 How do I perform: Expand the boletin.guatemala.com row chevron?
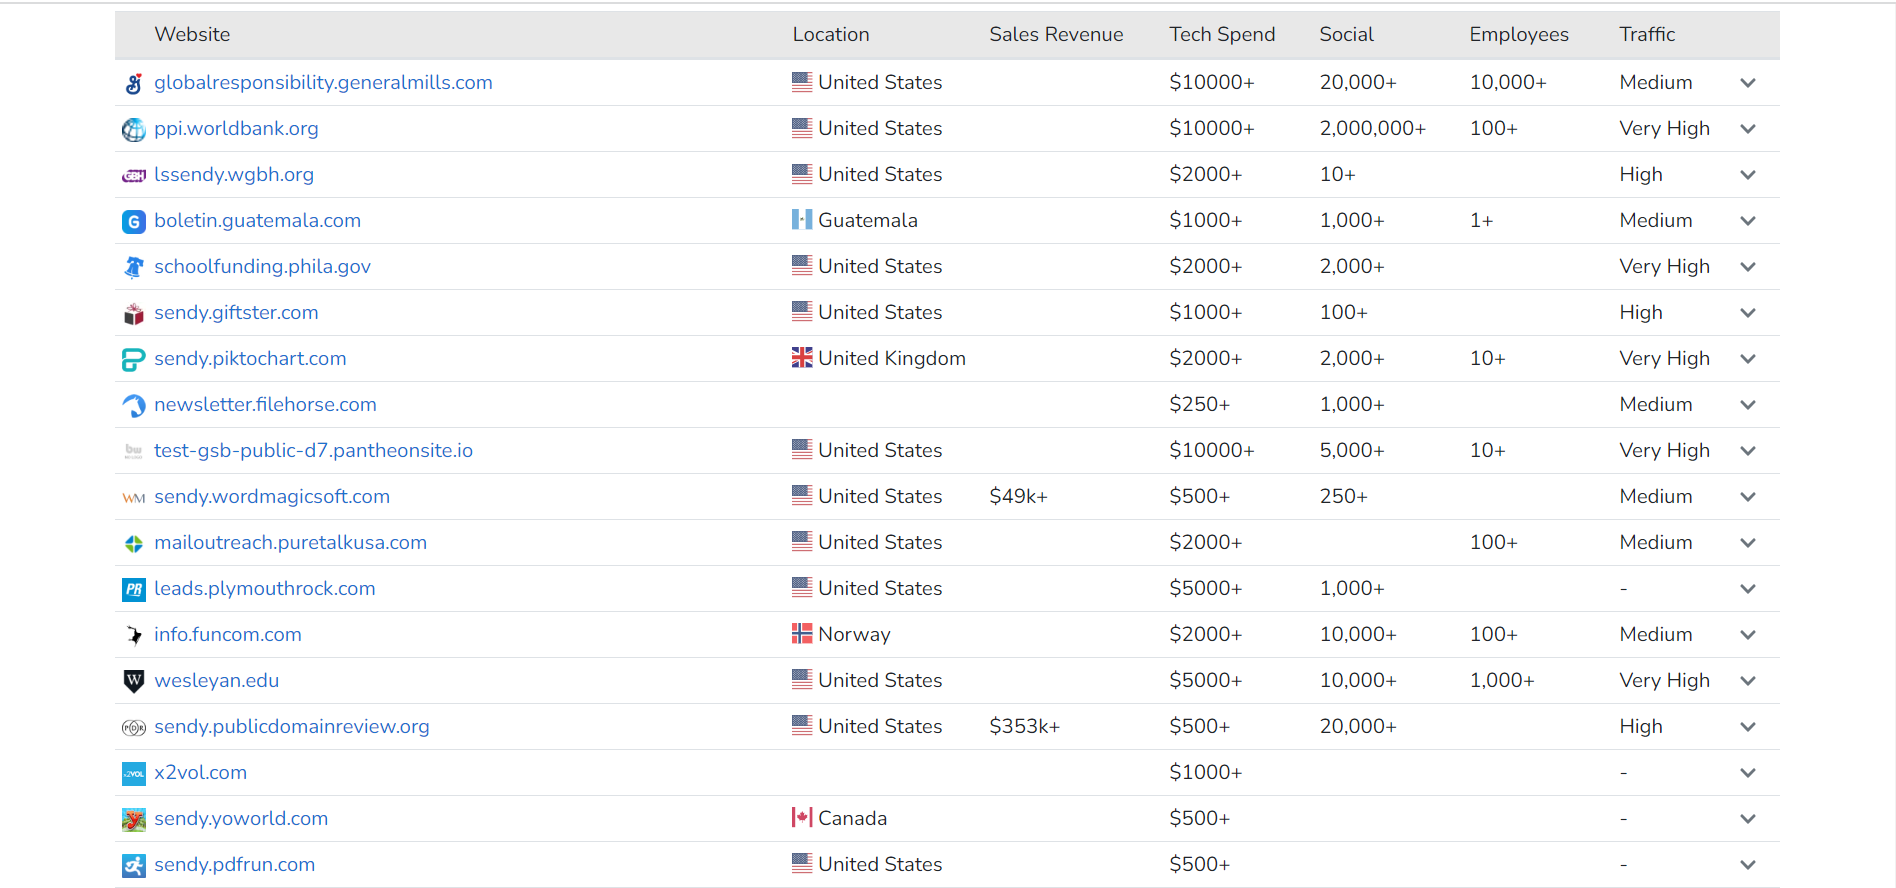1748,221
